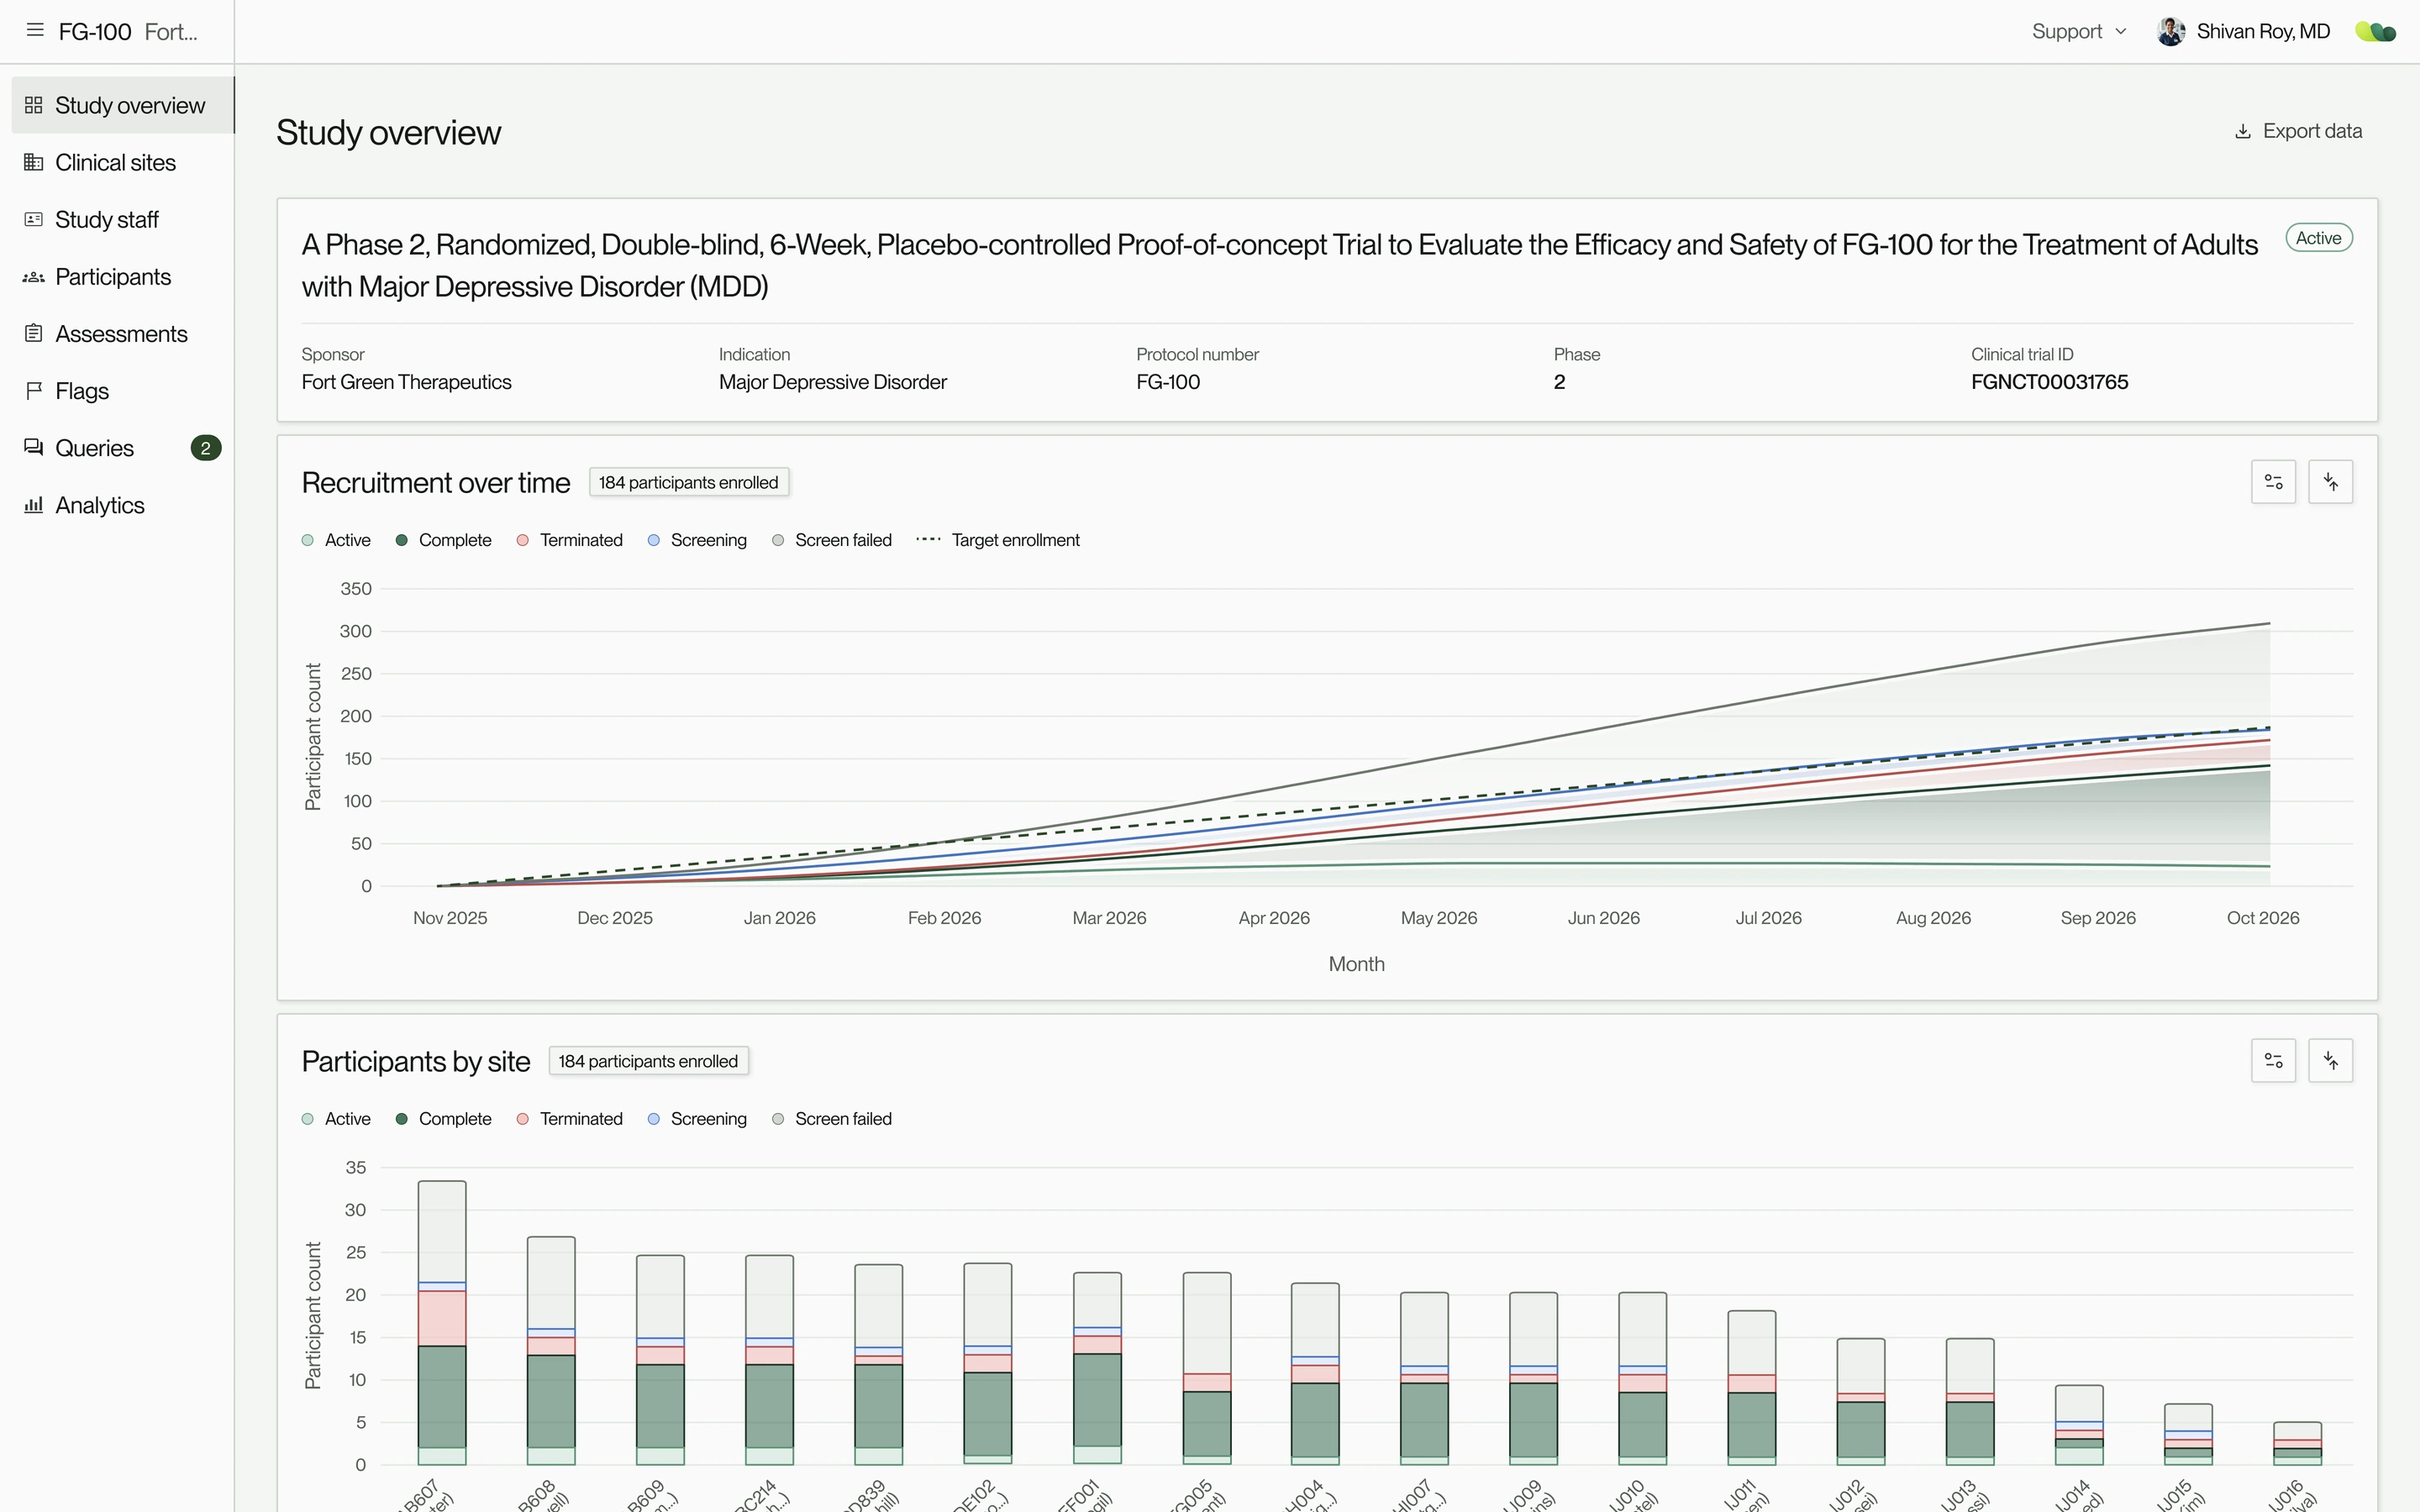Toggle Screen failed in Participants by site legend
Viewport: 2420px width, 1512px height.
coord(831,1119)
